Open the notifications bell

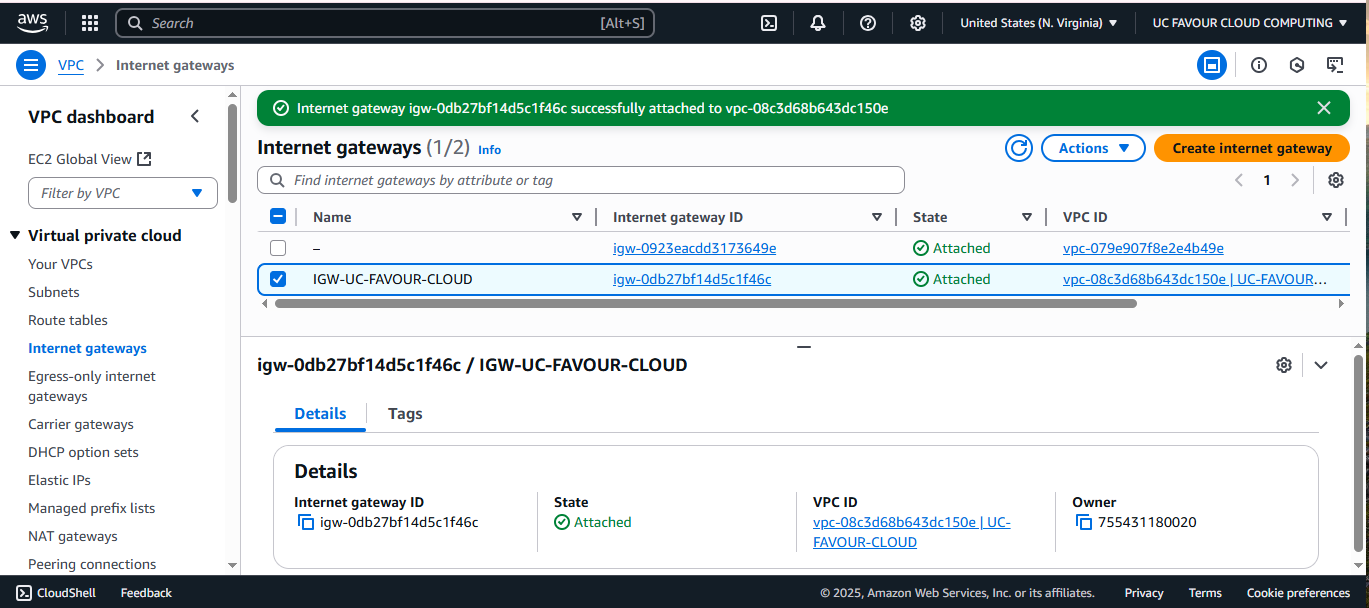pyautogui.click(x=818, y=23)
